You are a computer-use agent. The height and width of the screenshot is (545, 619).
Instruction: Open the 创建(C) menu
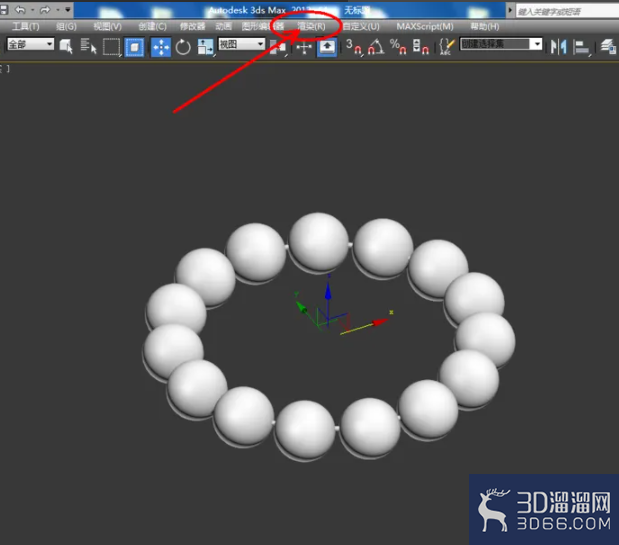[x=152, y=26]
